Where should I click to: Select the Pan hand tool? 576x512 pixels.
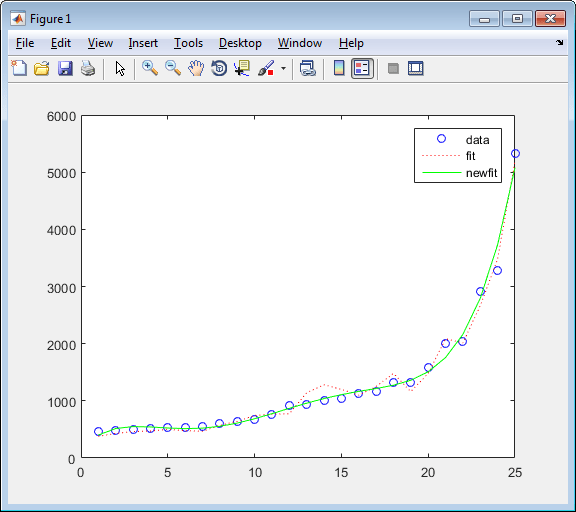coord(196,68)
